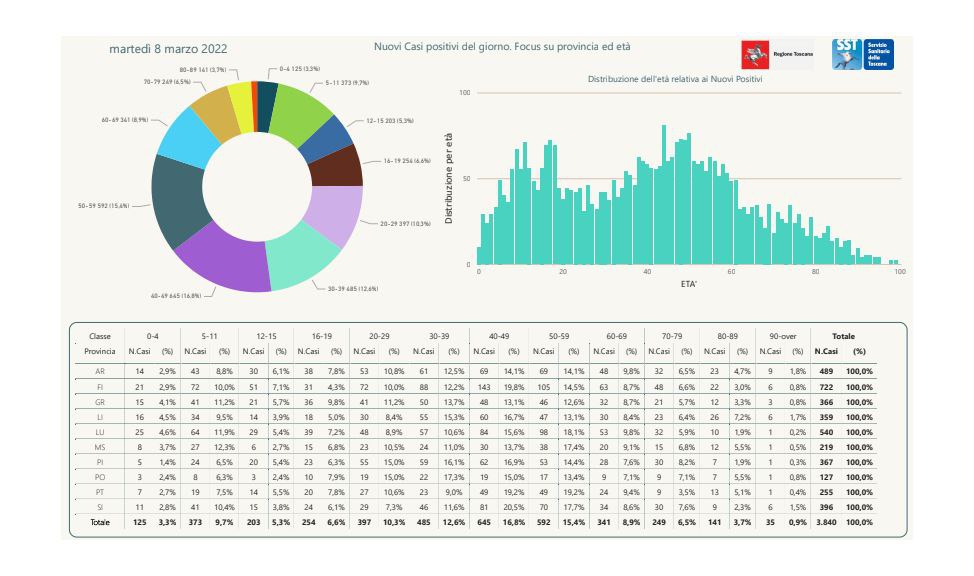Select the 'FI' province row label
This screenshot has height=576, width=974.
tap(100, 385)
